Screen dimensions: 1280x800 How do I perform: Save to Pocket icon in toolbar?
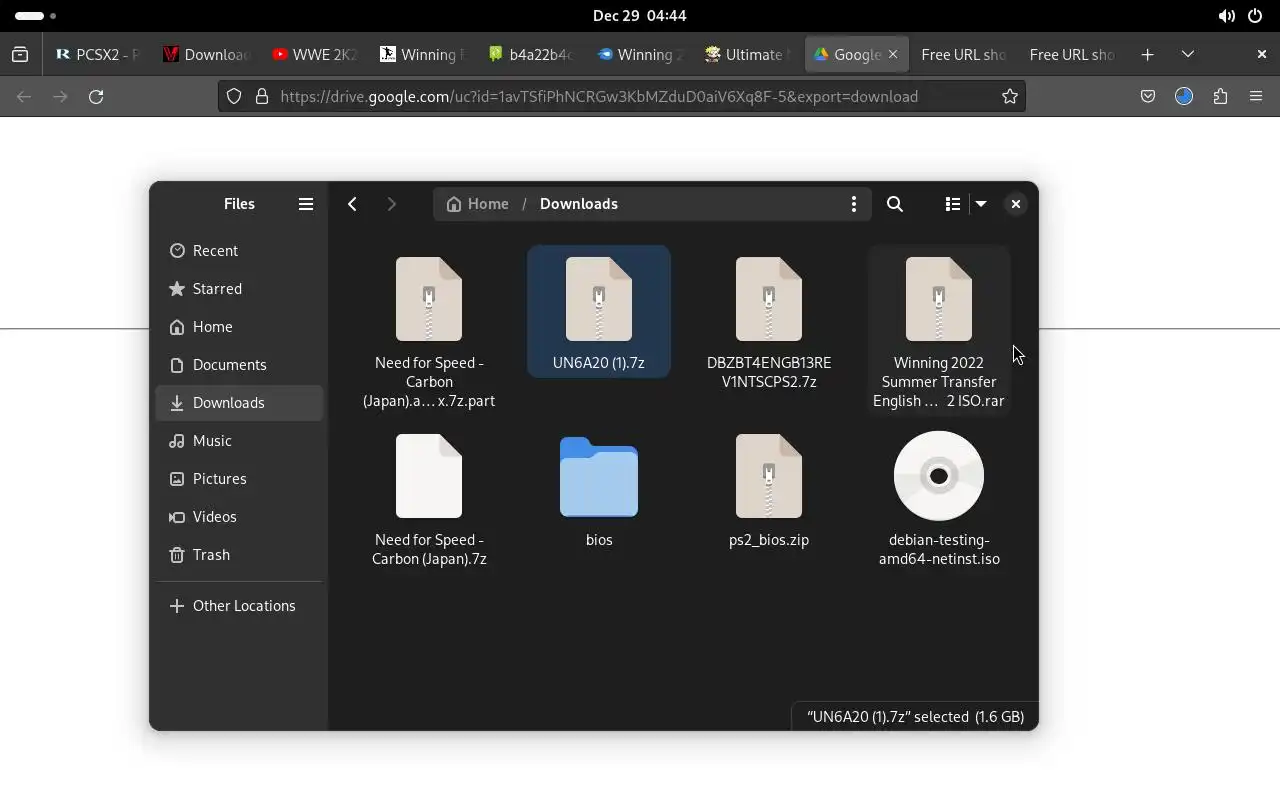pyautogui.click(x=1148, y=97)
